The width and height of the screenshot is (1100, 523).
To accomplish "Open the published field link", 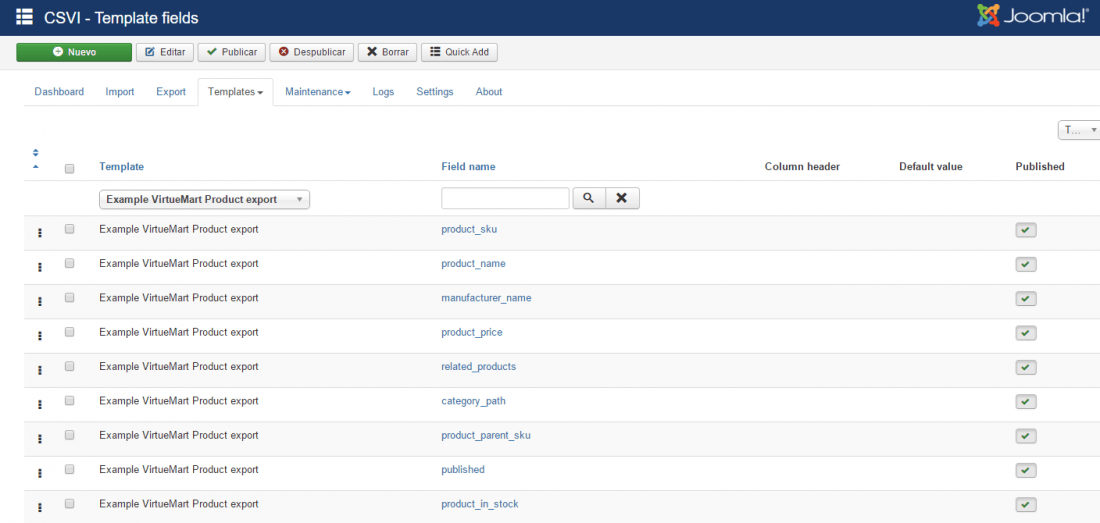I will [463, 470].
